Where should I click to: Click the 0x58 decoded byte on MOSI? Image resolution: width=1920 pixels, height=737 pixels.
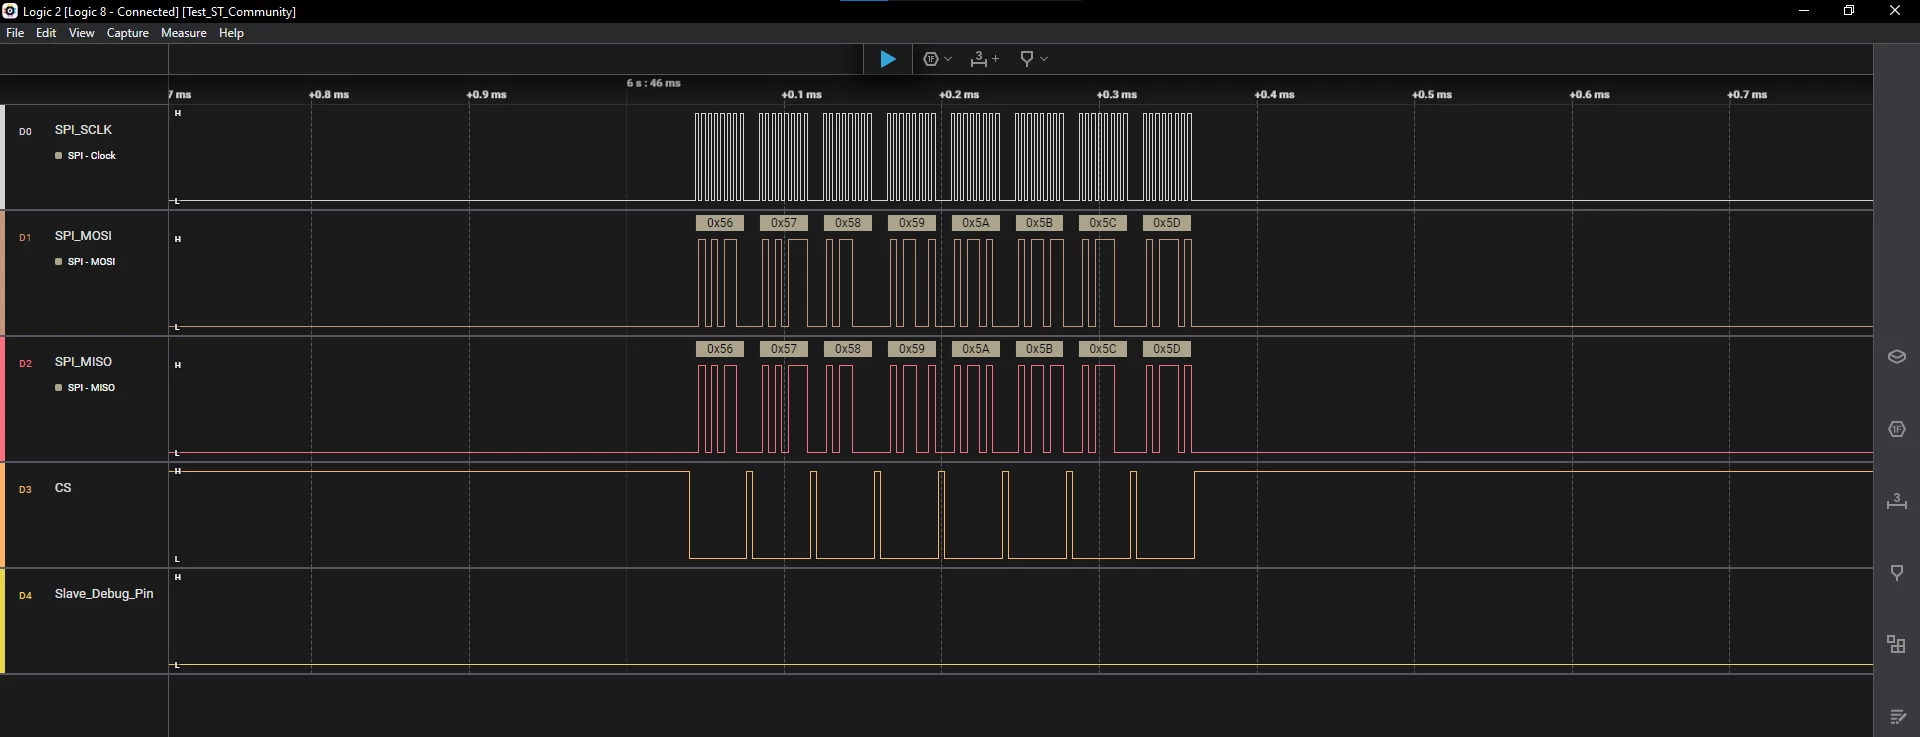pos(848,223)
